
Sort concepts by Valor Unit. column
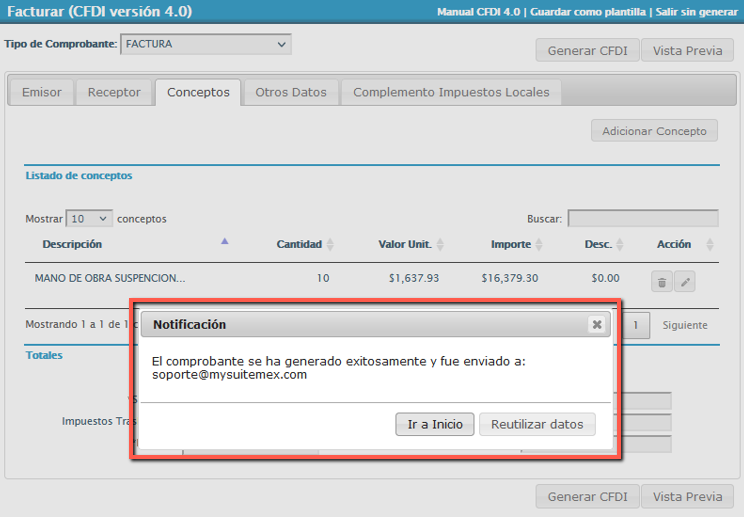click(x=440, y=245)
